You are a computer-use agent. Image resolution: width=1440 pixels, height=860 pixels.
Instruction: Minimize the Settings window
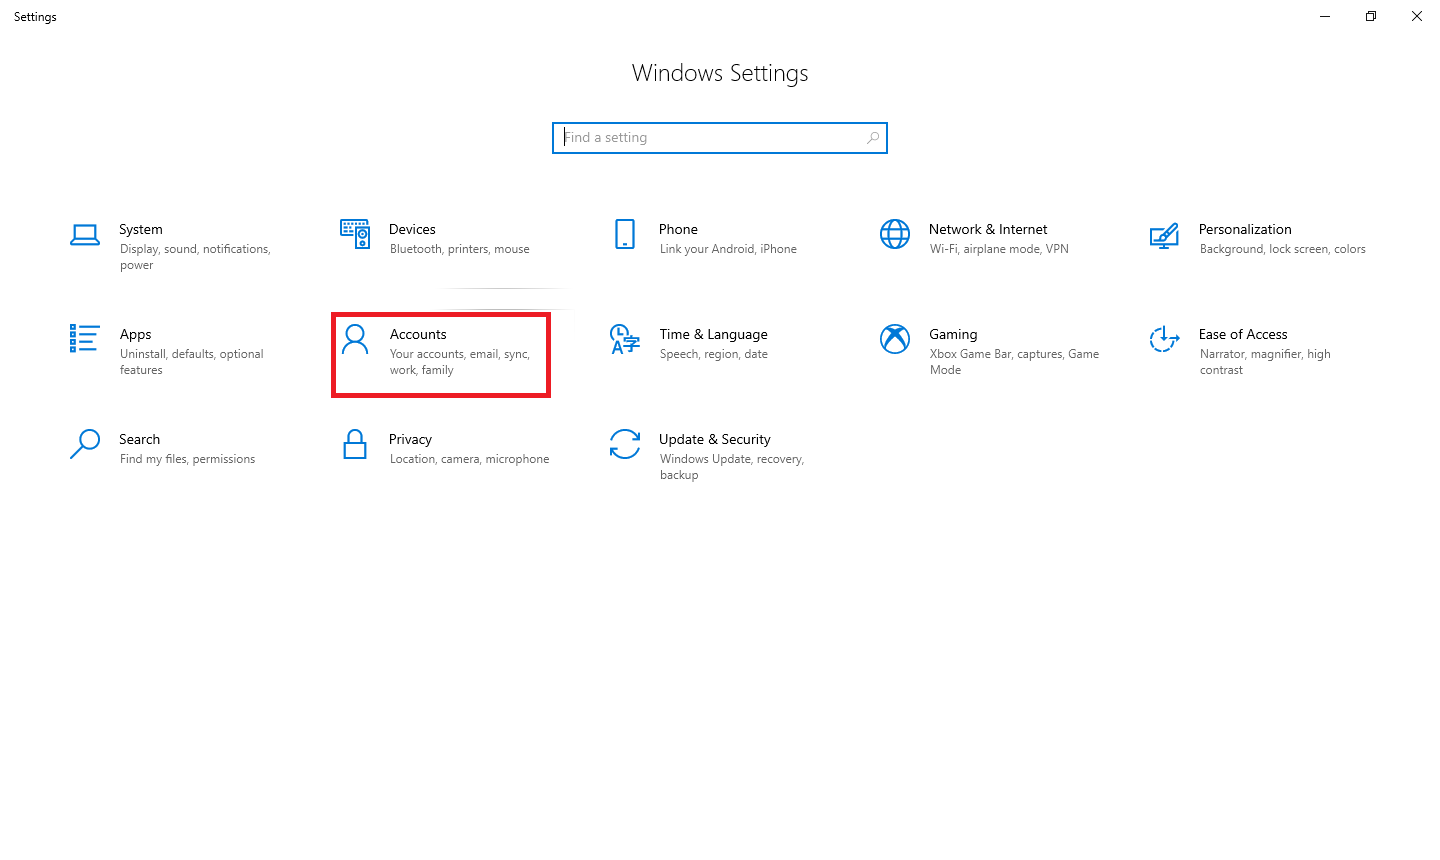point(1325,16)
